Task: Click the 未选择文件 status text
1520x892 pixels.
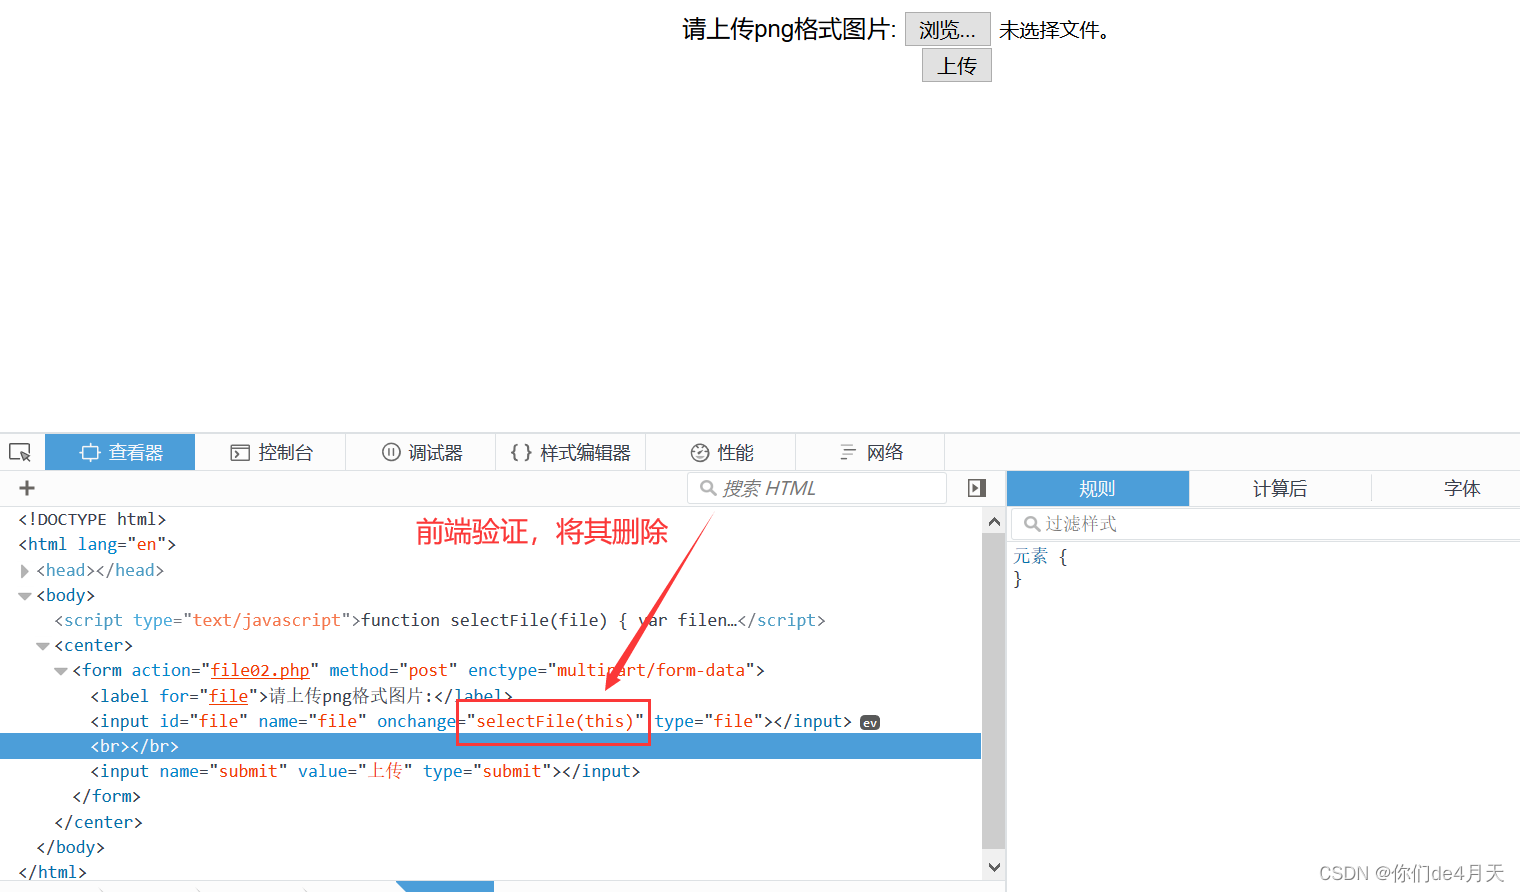Action: coord(1055,31)
